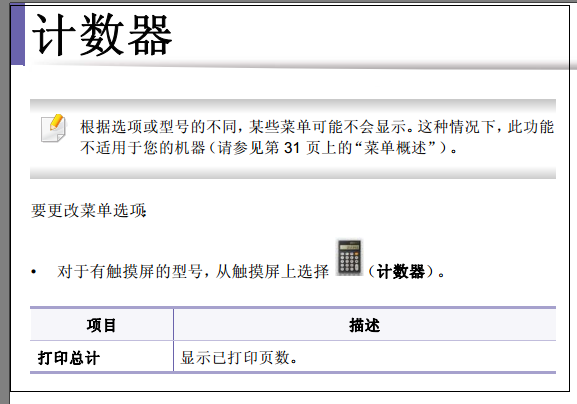Click the bullet point marker
The width and height of the screenshot is (577, 404).
click(x=34, y=272)
